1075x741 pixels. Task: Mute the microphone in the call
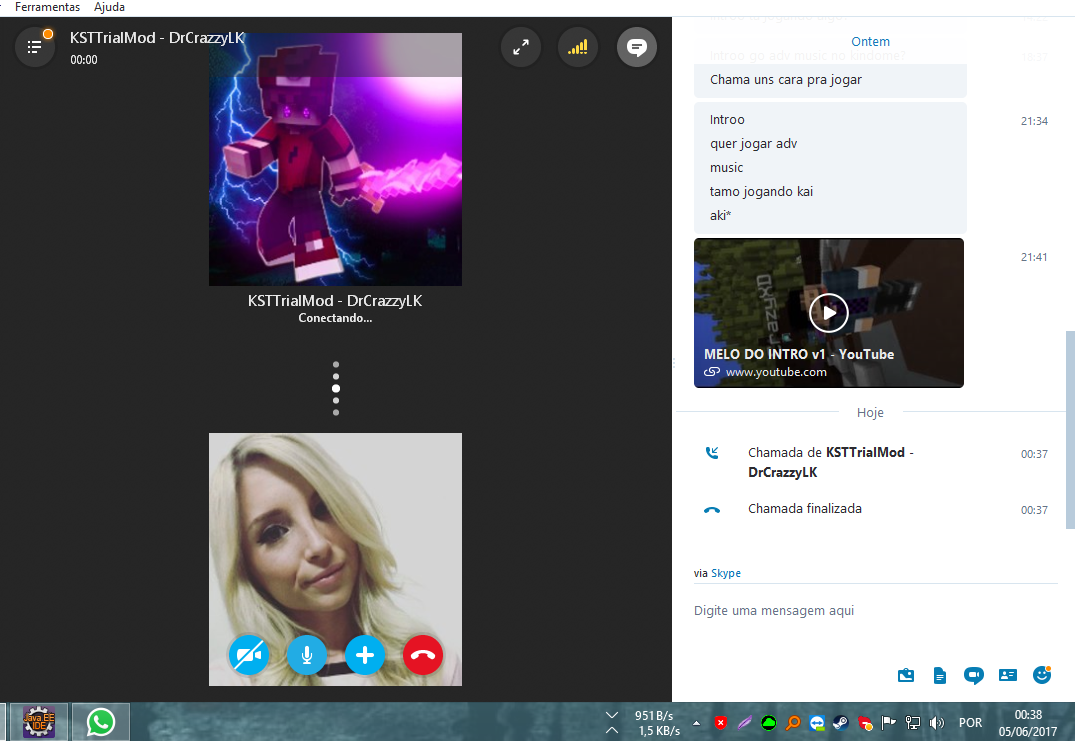[x=306, y=655]
